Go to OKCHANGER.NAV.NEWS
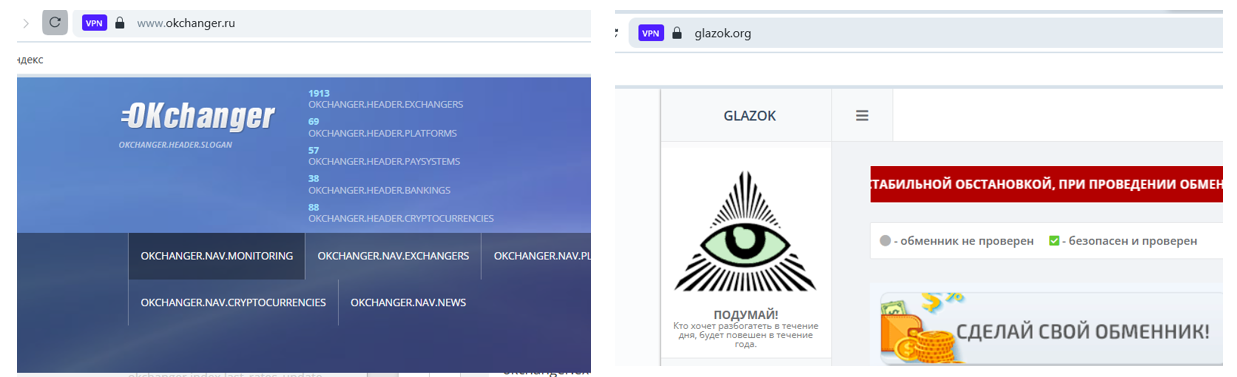This screenshot has width=1237, height=377. point(408,302)
